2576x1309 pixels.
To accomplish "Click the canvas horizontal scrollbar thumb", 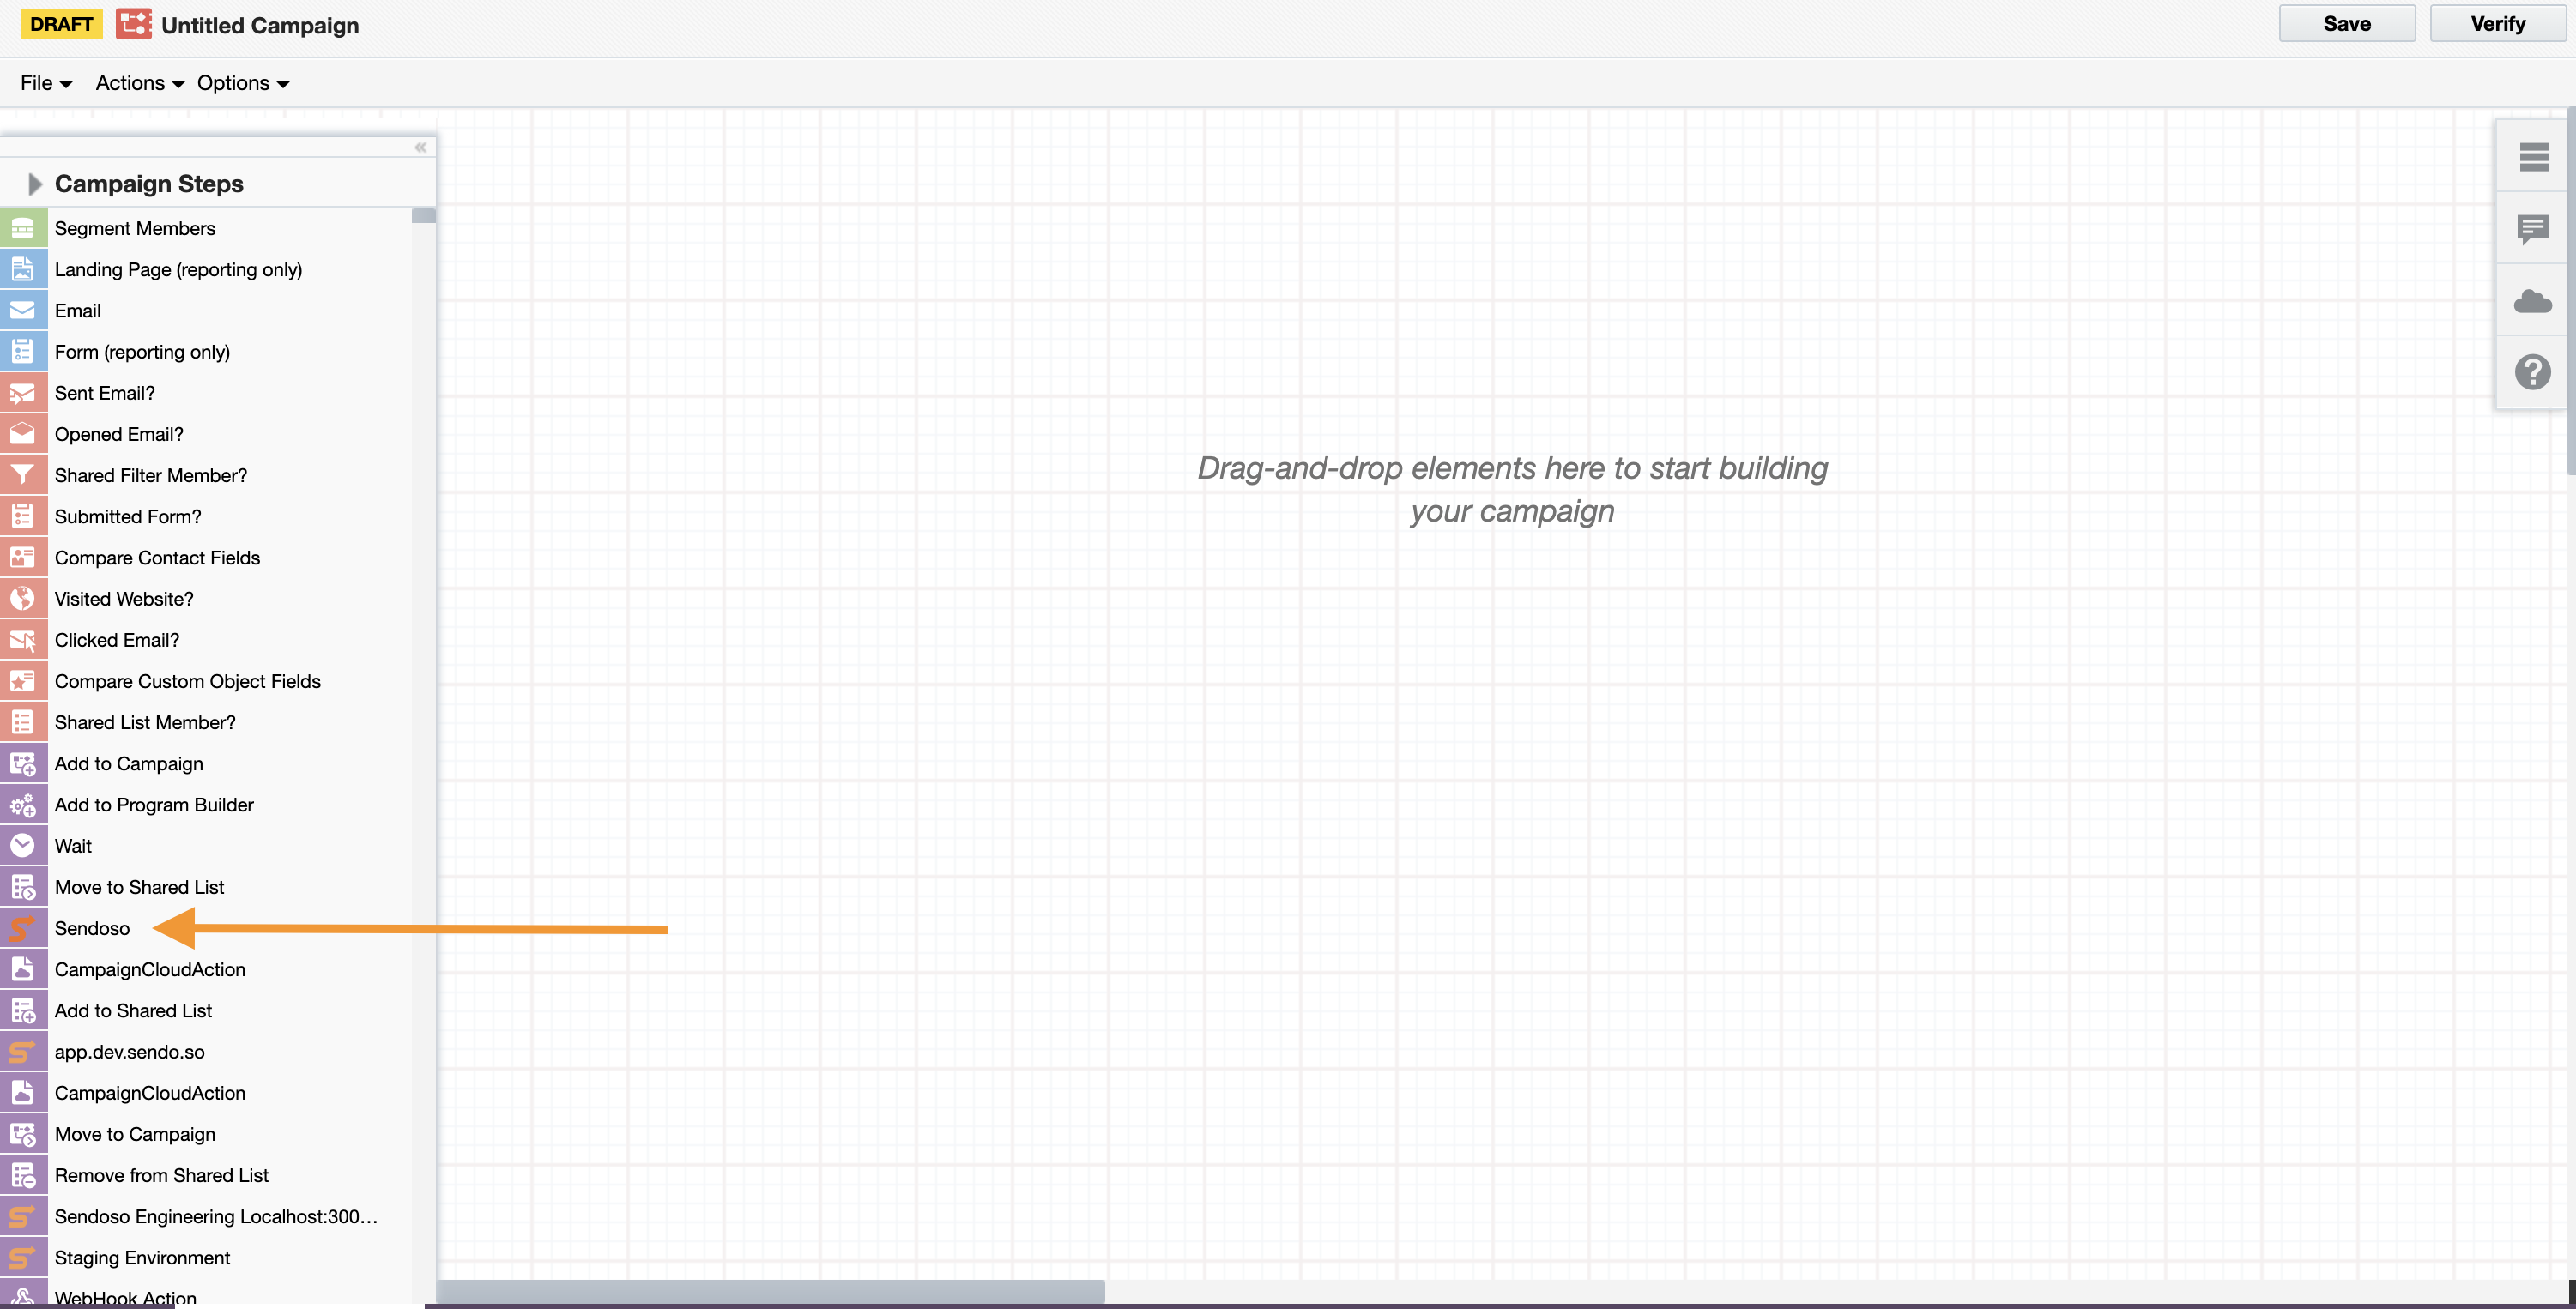I will [771, 1291].
